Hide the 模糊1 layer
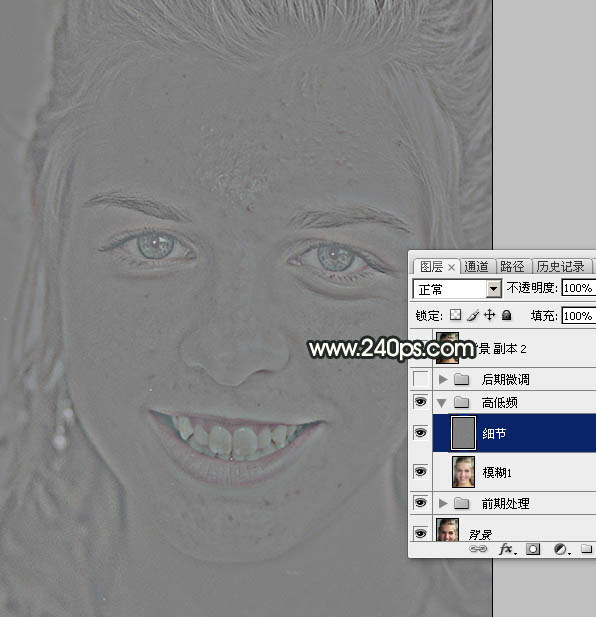The height and width of the screenshot is (617, 596). tap(420, 471)
